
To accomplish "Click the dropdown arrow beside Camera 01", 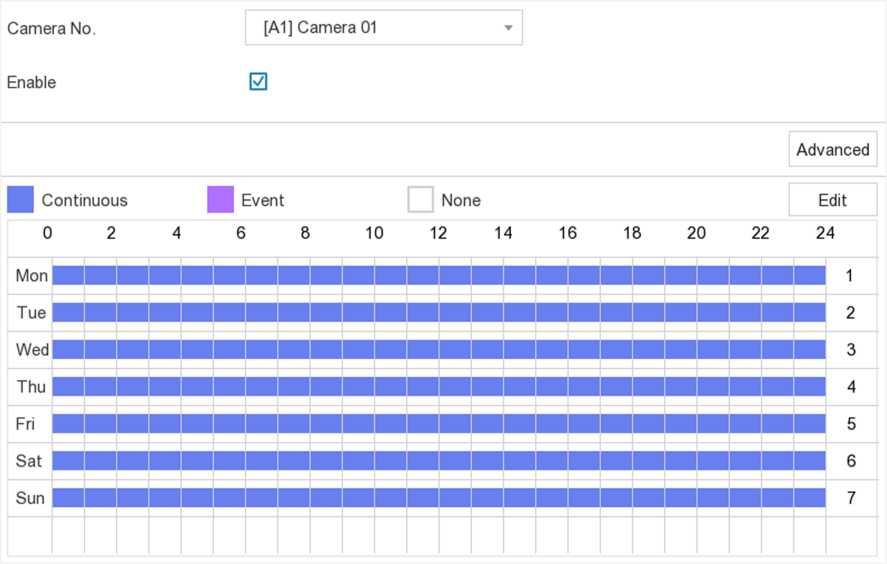I will tap(508, 28).
